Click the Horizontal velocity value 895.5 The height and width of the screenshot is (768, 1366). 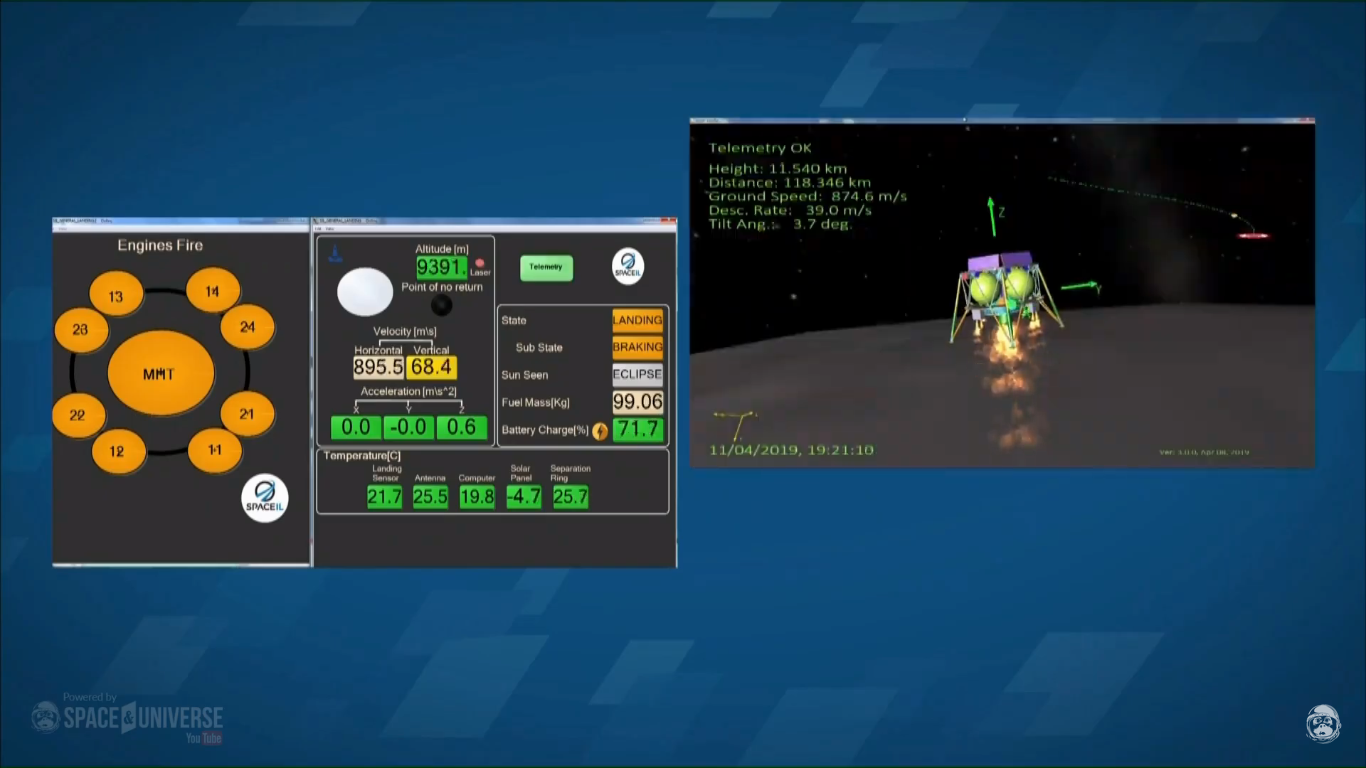pyautogui.click(x=378, y=367)
